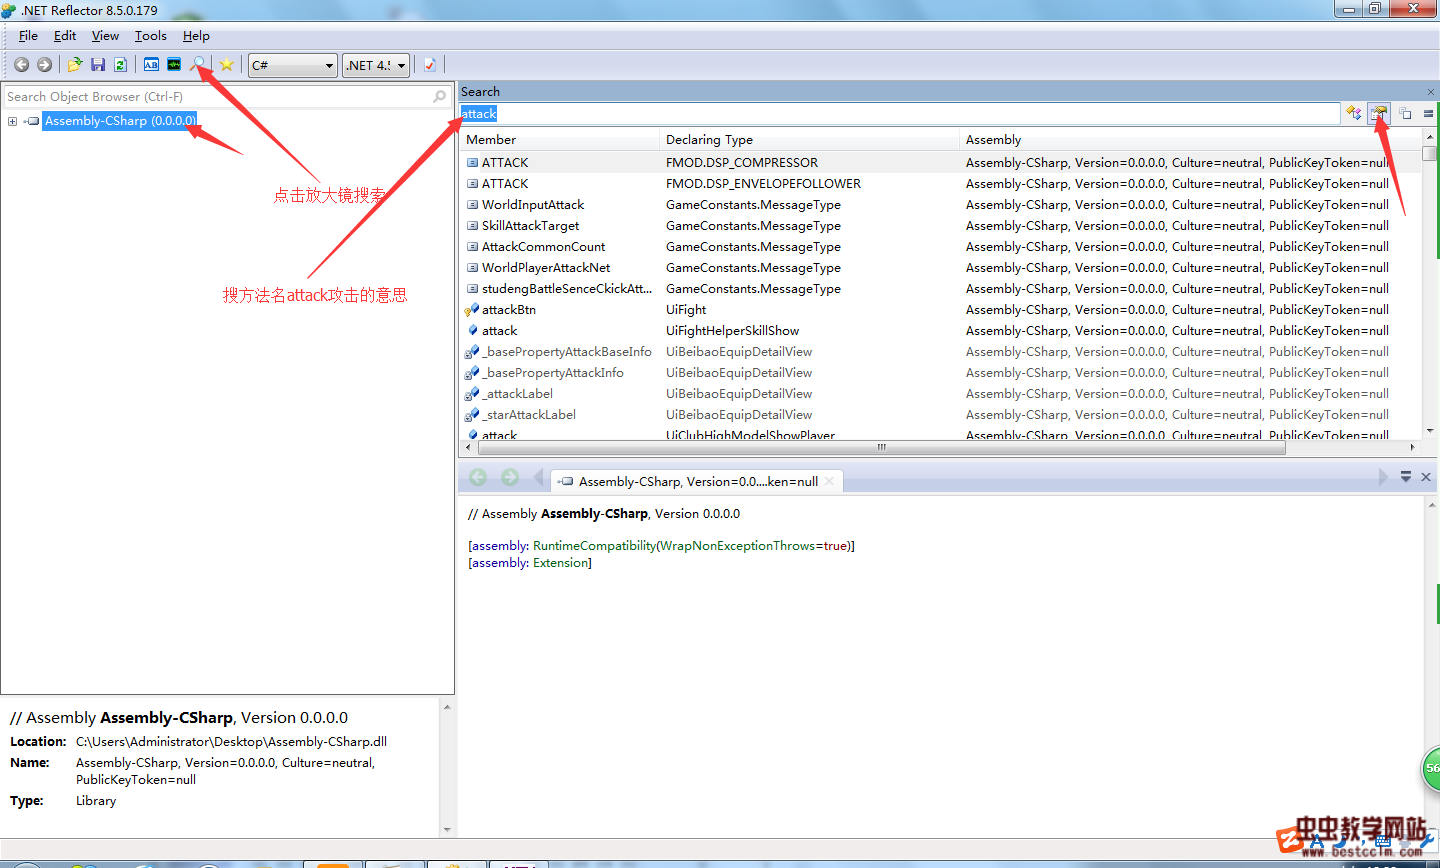
Task: Select attack in the UiFightHelperSkillShow row
Action: pyautogui.click(x=499, y=331)
